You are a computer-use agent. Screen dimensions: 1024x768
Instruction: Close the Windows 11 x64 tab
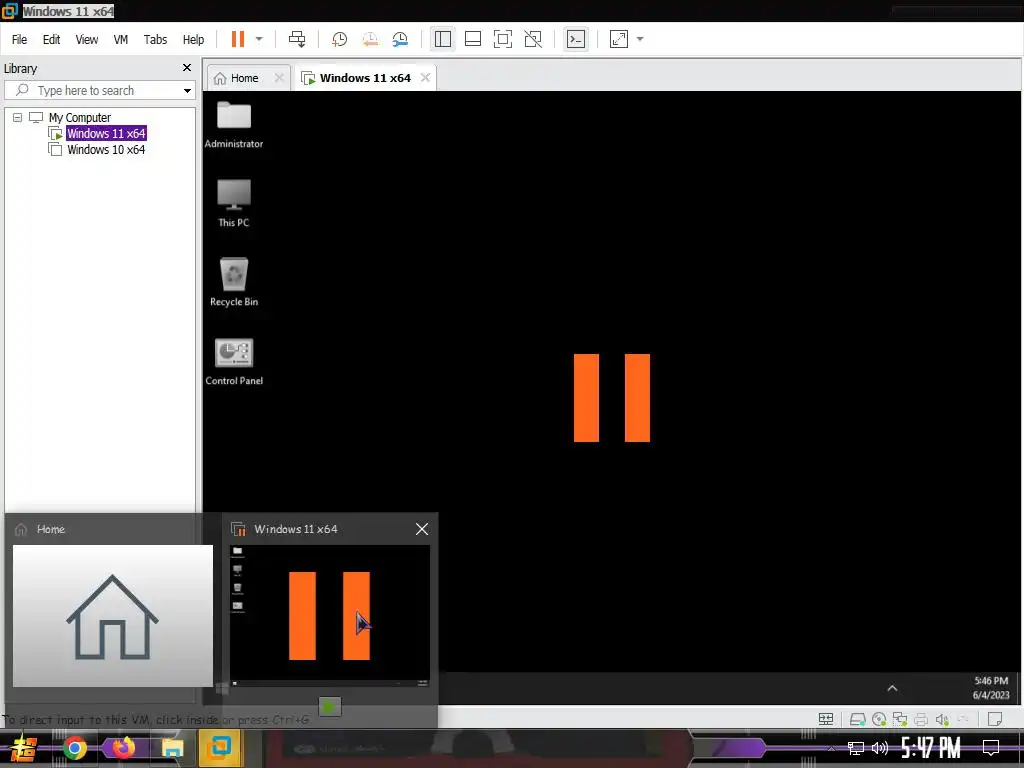[x=426, y=78]
